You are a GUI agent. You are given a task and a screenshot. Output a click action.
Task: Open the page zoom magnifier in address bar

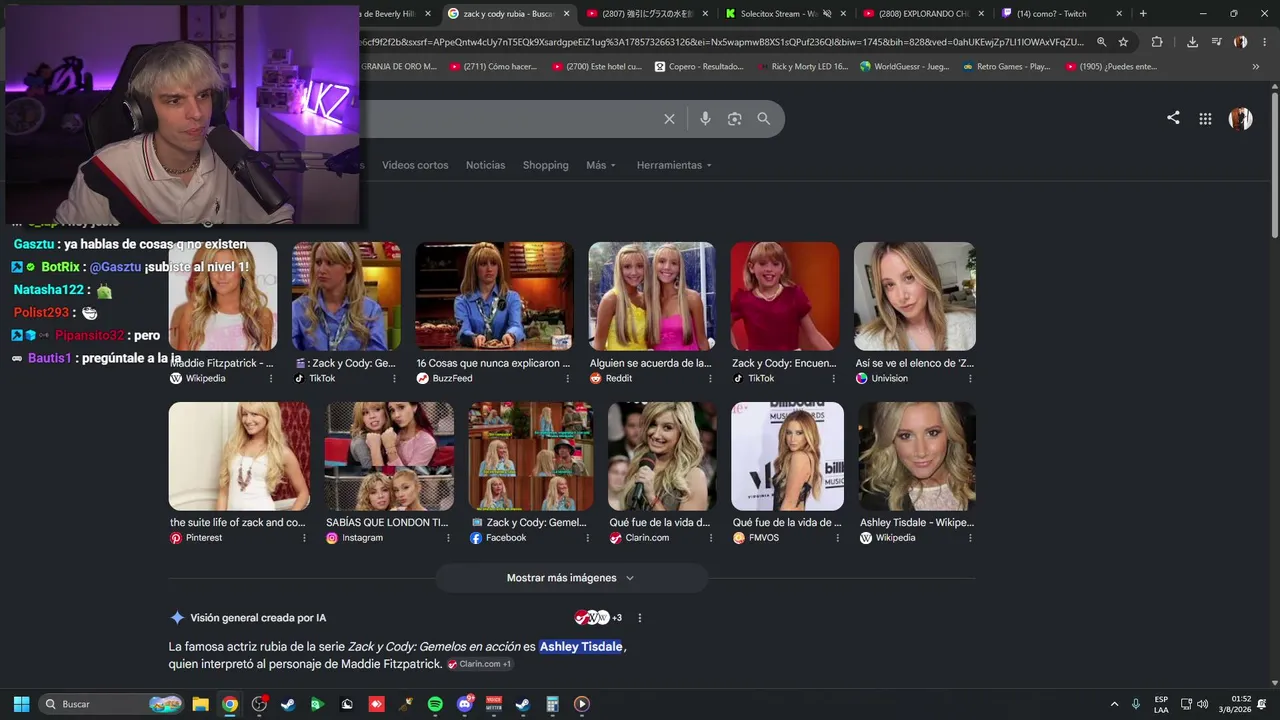pos(1101,42)
